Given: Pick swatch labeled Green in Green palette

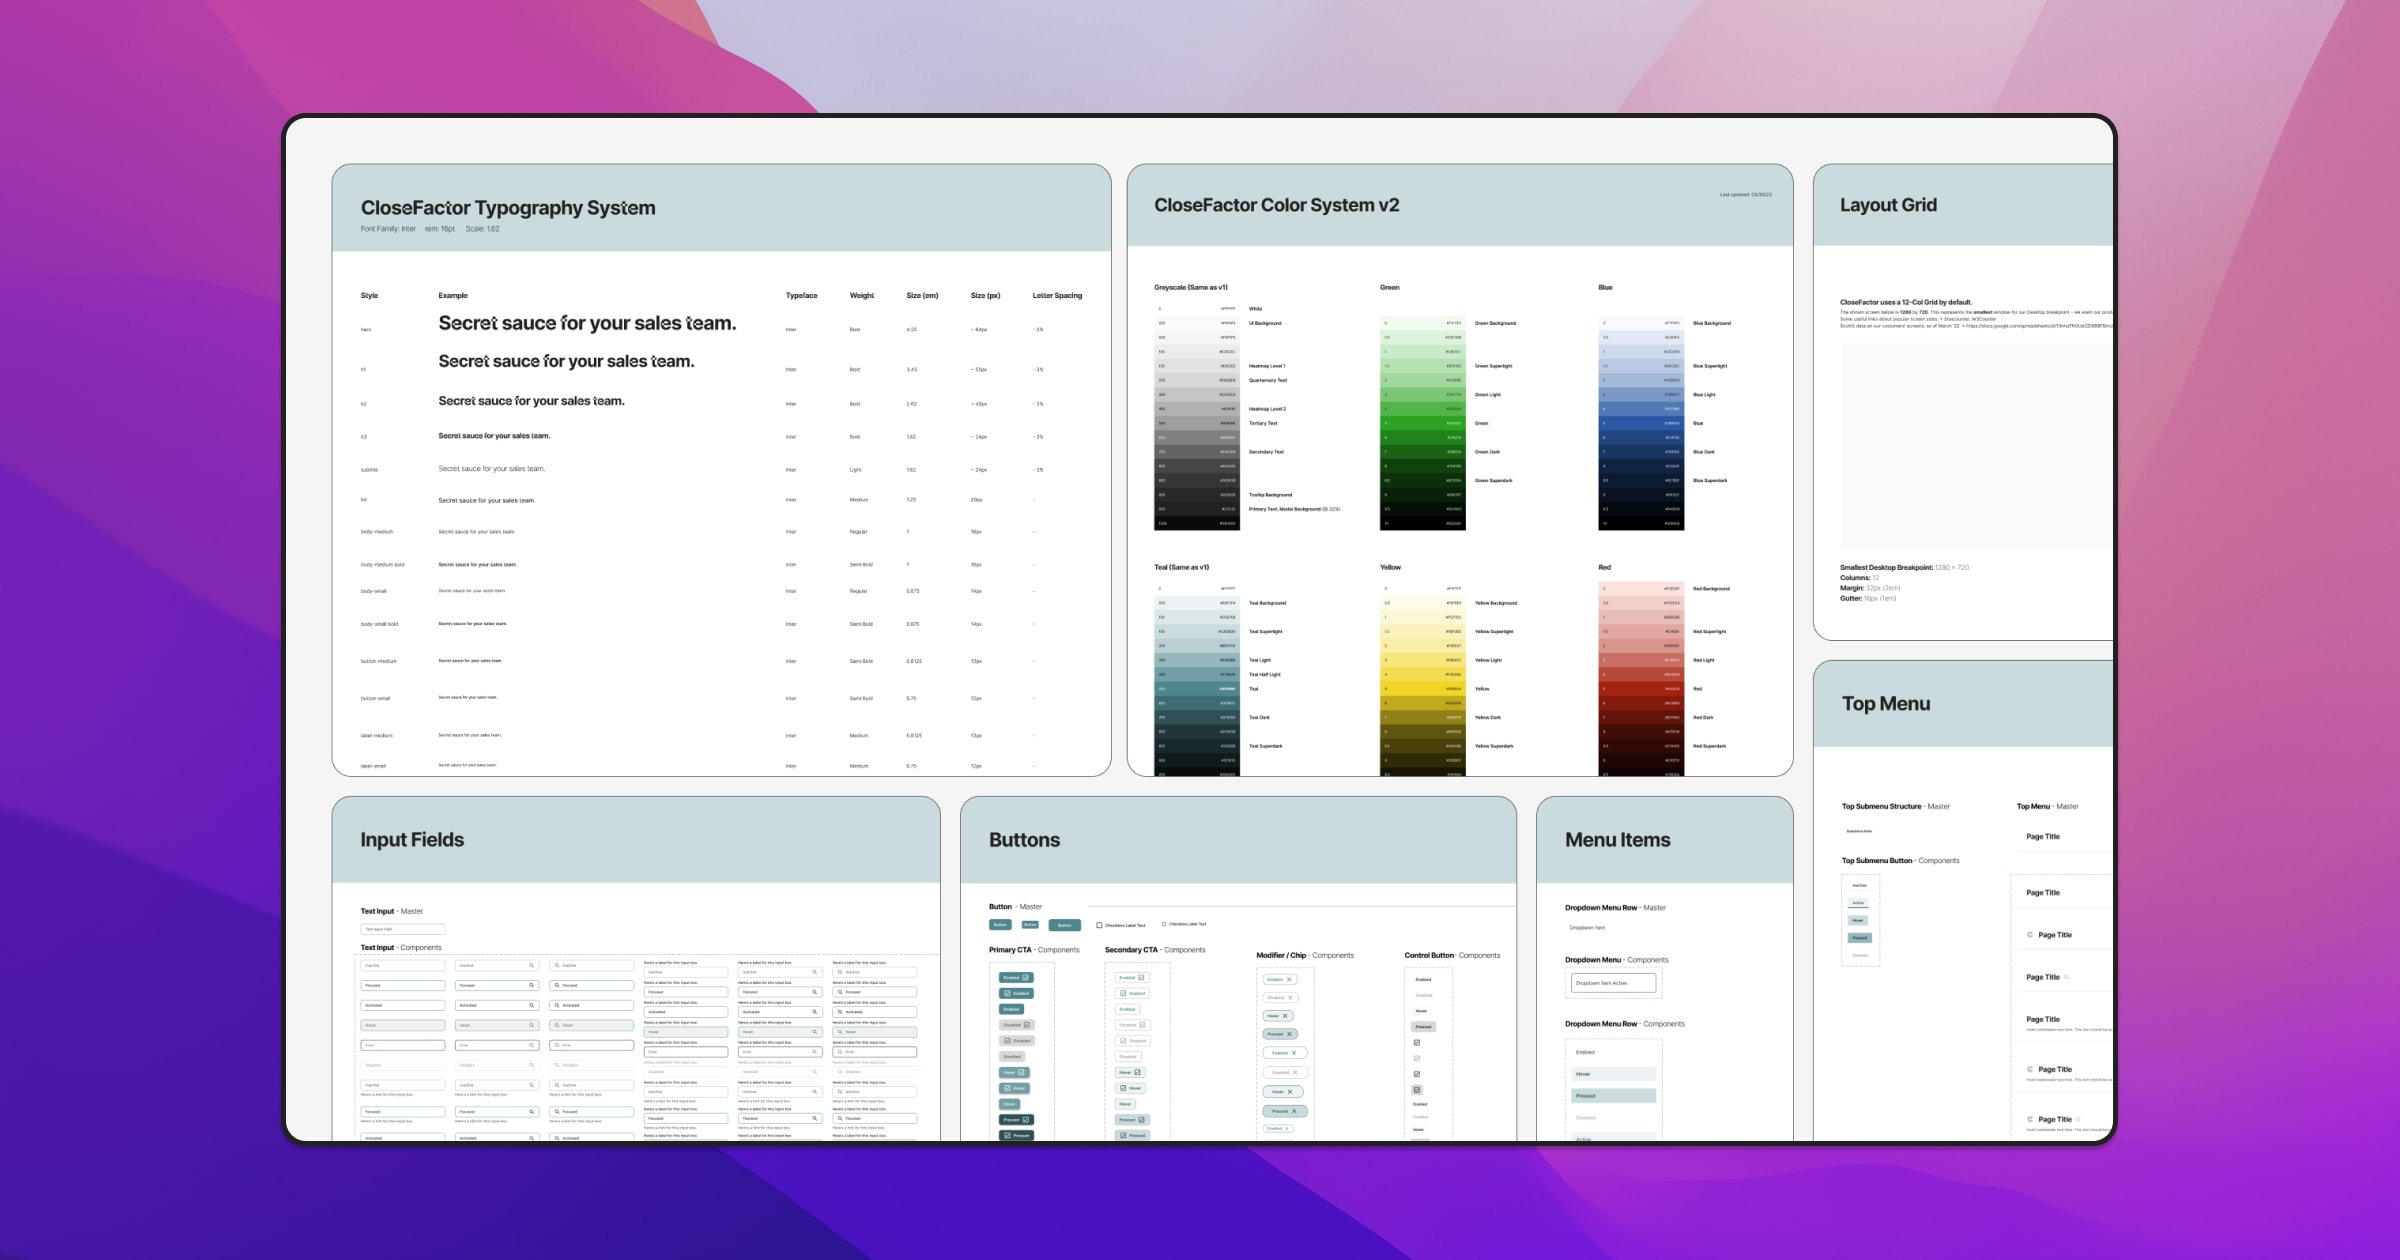Looking at the screenshot, I should pyautogui.click(x=1423, y=423).
